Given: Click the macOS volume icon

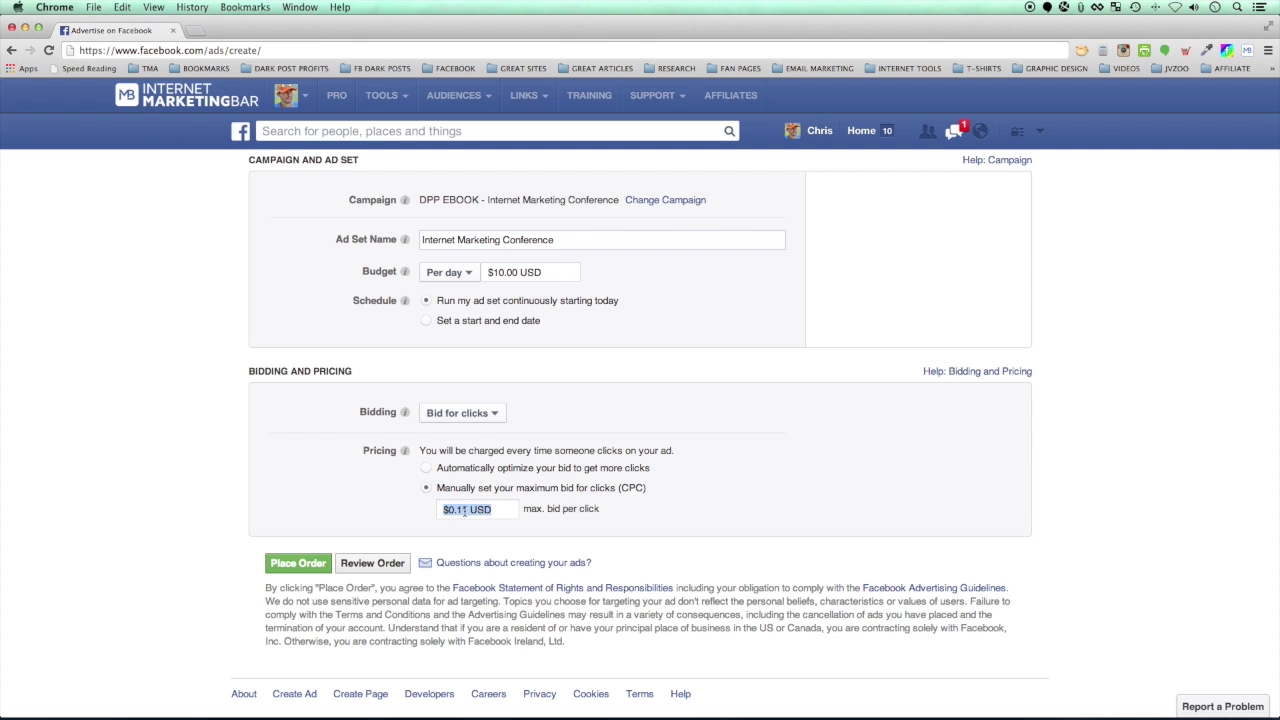Looking at the screenshot, I should 1194,7.
